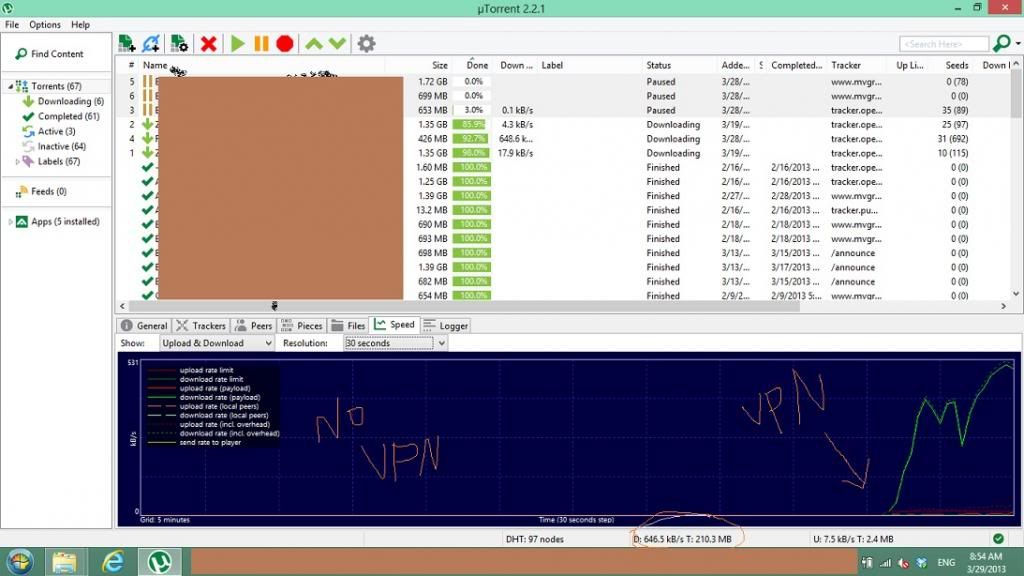1024x576 pixels.
Task: Open the Help menu
Action: [80, 25]
